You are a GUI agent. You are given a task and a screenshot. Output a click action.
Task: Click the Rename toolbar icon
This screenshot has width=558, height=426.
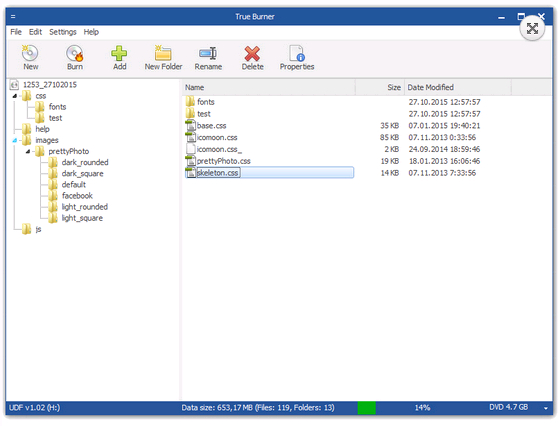208,53
